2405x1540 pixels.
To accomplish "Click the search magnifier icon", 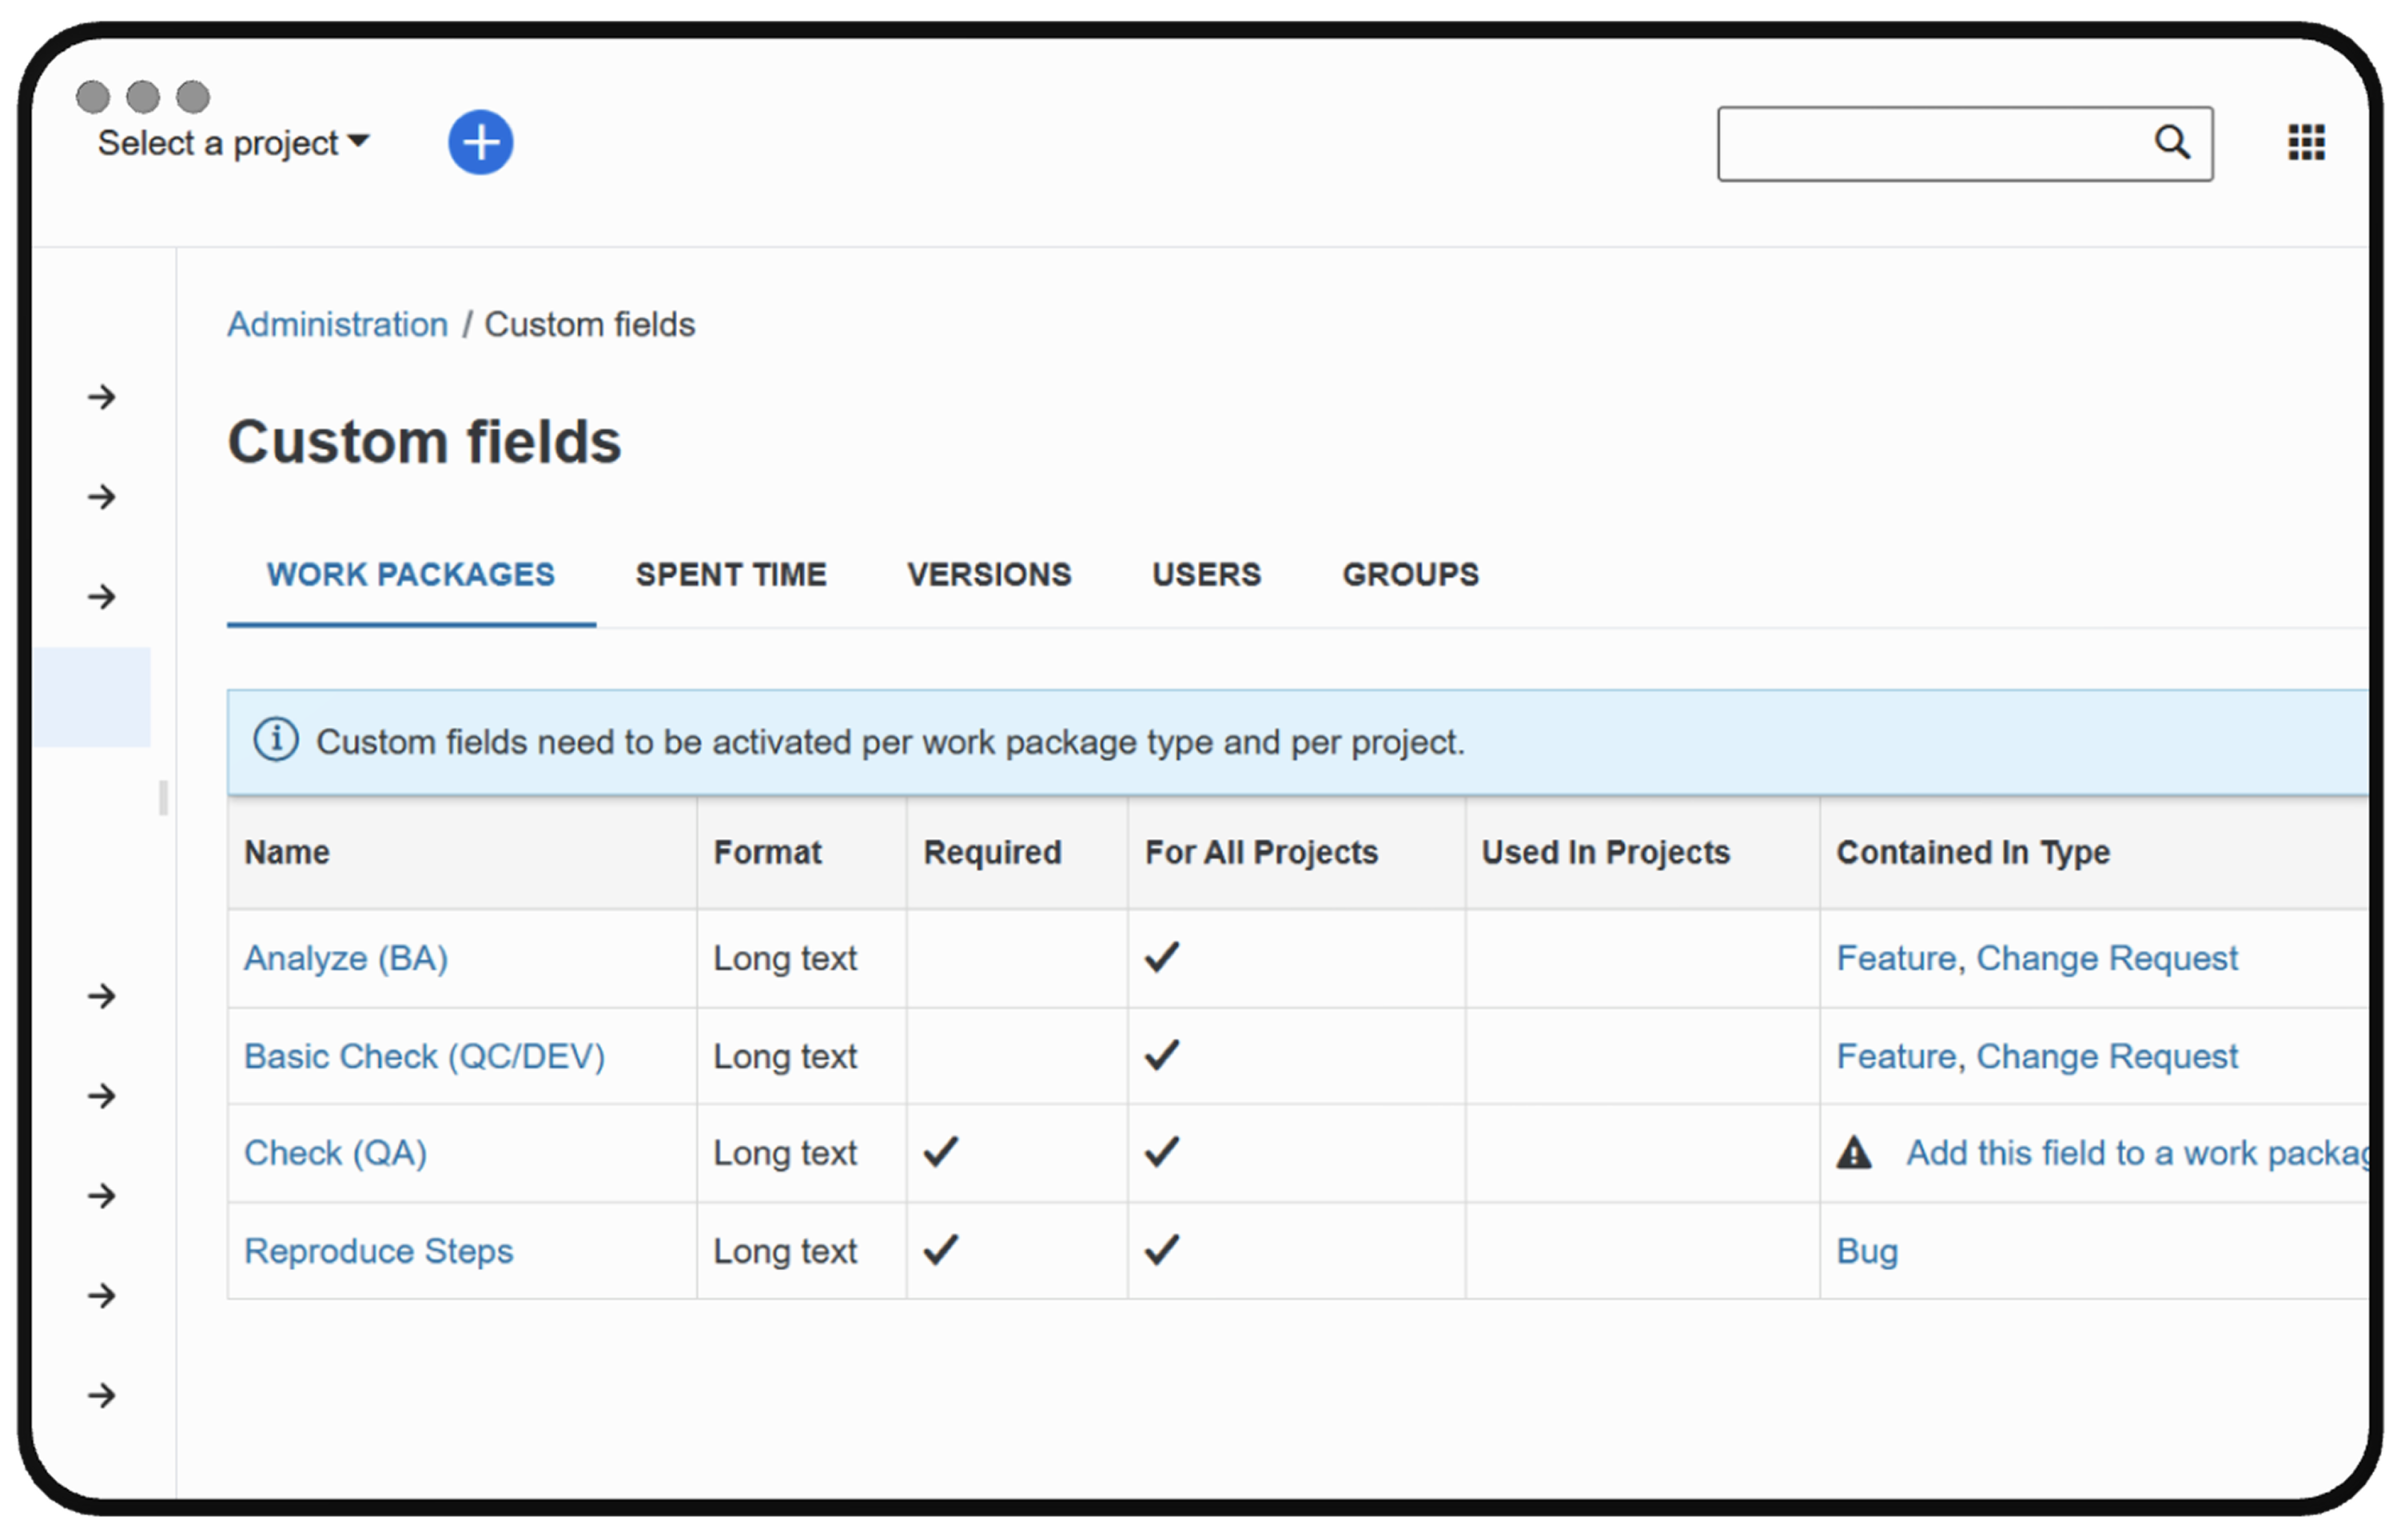I will [2171, 142].
